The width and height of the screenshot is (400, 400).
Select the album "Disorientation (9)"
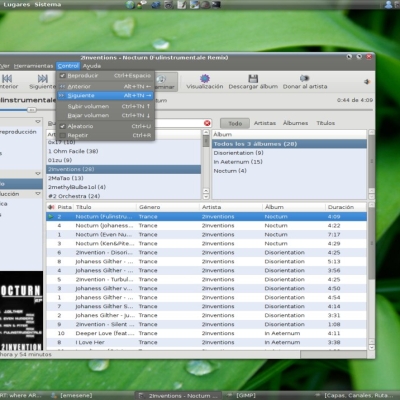tap(289, 153)
